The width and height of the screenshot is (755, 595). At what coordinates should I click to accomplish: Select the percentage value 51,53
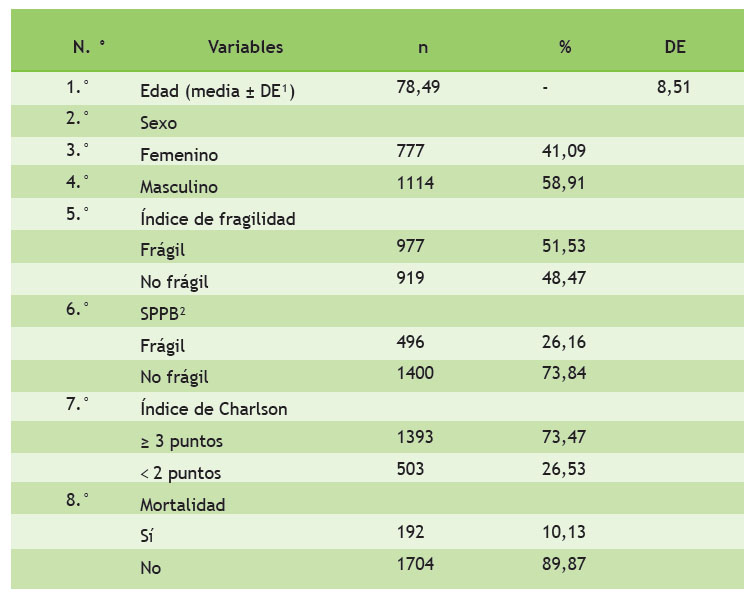(x=564, y=247)
